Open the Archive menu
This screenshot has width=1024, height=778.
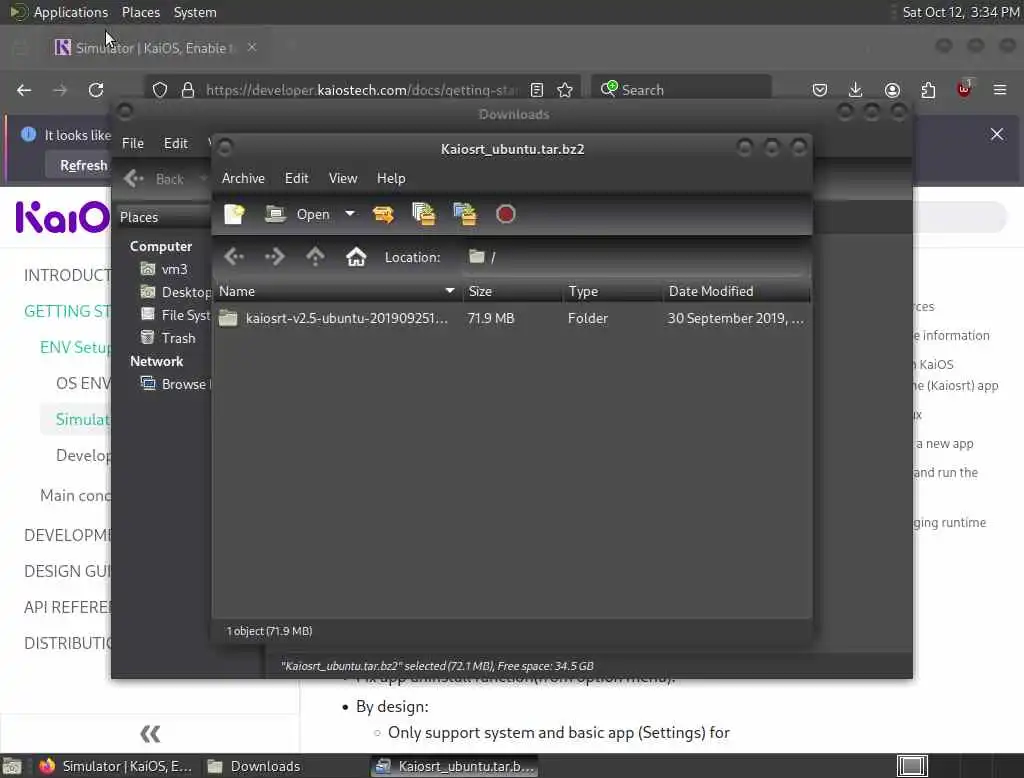[x=243, y=178]
